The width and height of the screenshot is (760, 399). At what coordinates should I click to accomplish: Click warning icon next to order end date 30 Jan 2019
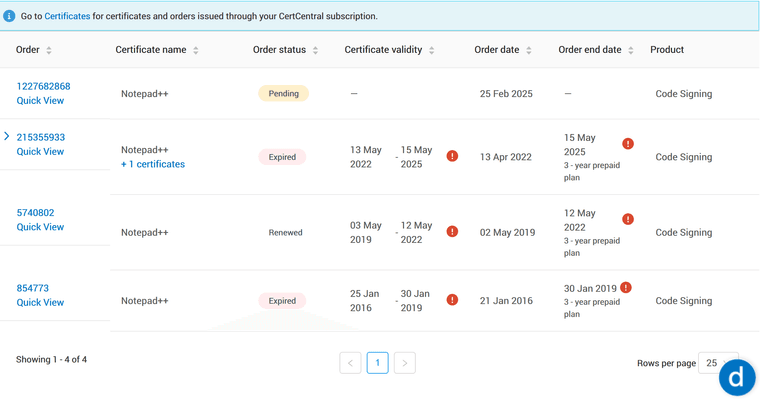626,287
